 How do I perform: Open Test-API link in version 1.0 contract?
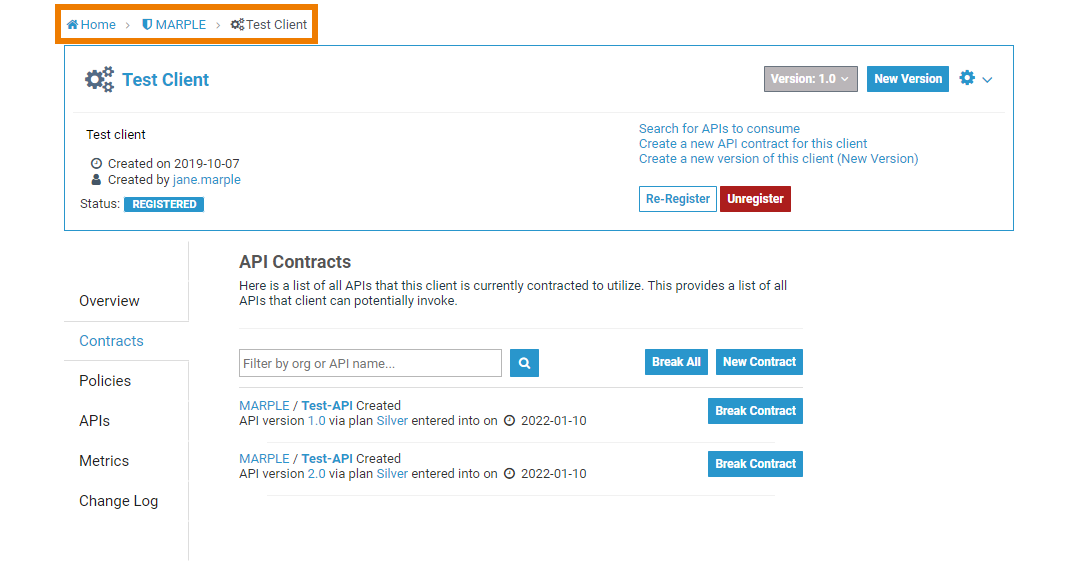327,406
